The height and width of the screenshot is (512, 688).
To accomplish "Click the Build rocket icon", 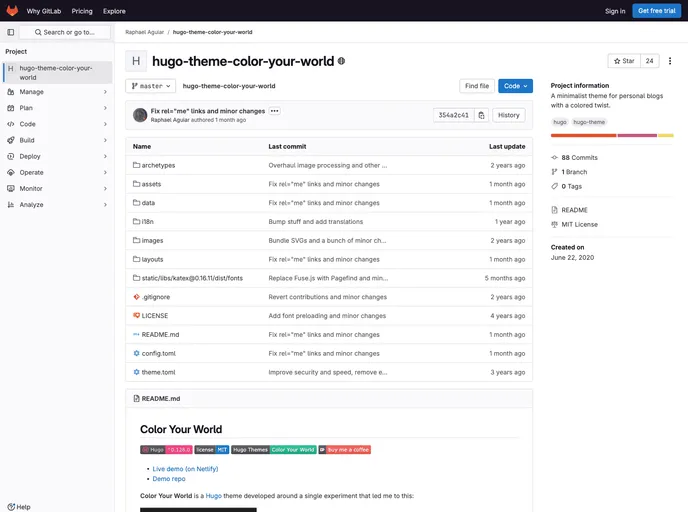I will point(11,140).
